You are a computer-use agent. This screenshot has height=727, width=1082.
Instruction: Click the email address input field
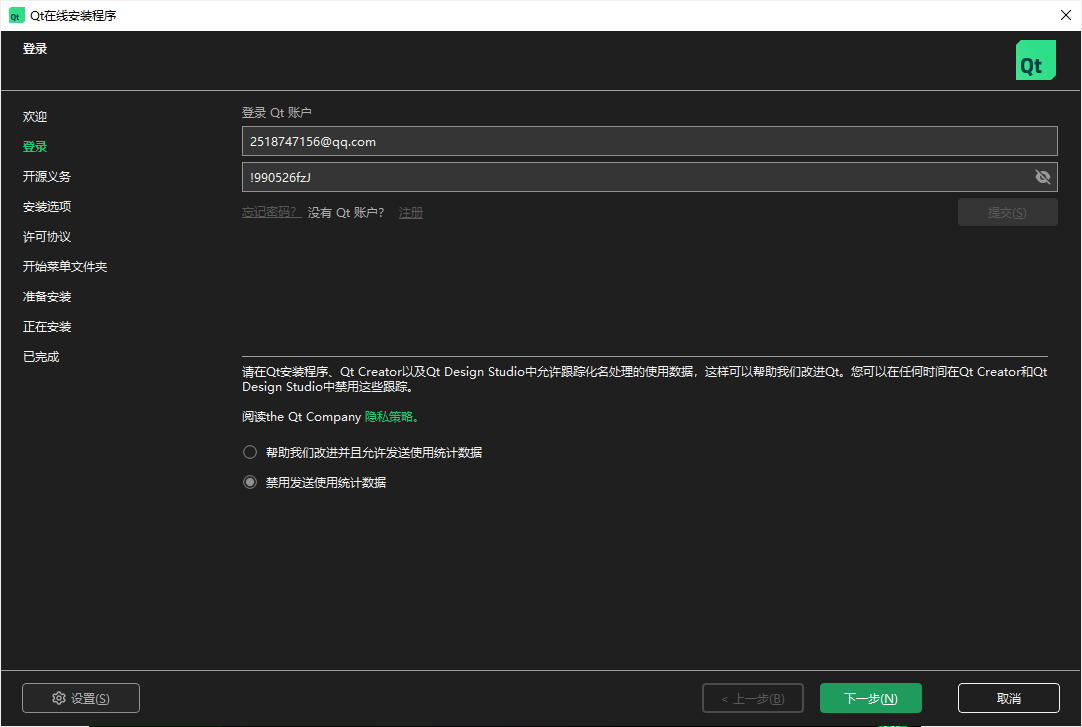[649, 141]
